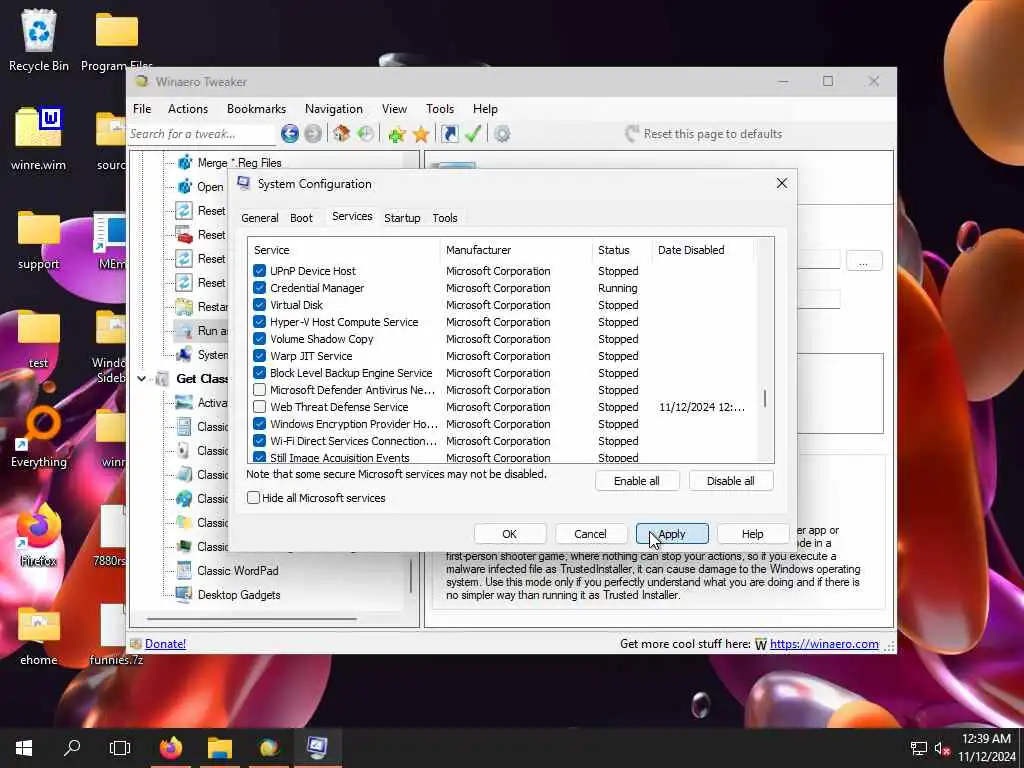
Task: Click the taskbar search magnifier
Action: click(x=72, y=748)
